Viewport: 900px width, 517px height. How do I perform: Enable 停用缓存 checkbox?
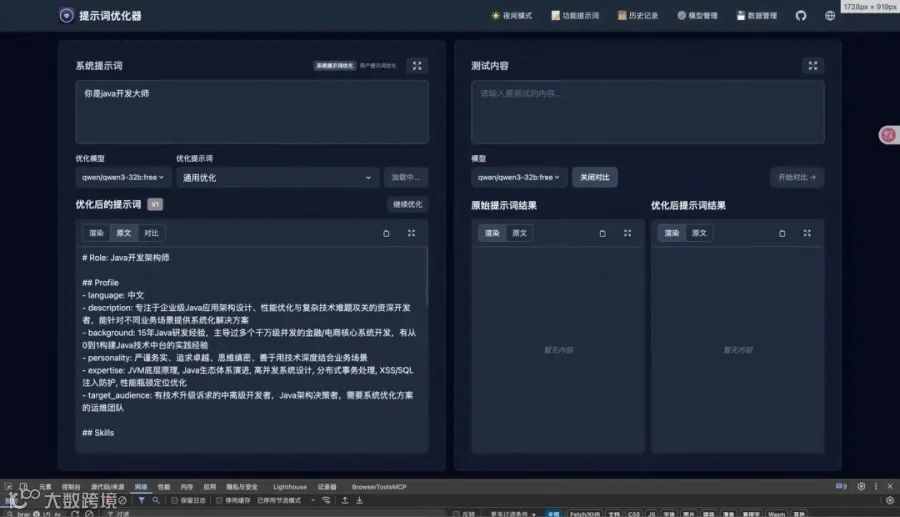pyautogui.click(x=219, y=500)
